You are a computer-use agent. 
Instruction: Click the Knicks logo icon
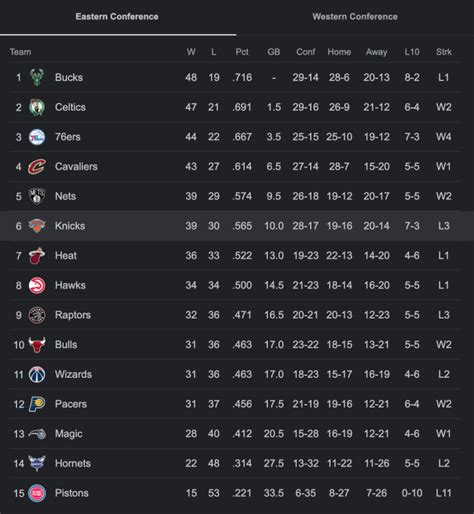pos(37,226)
